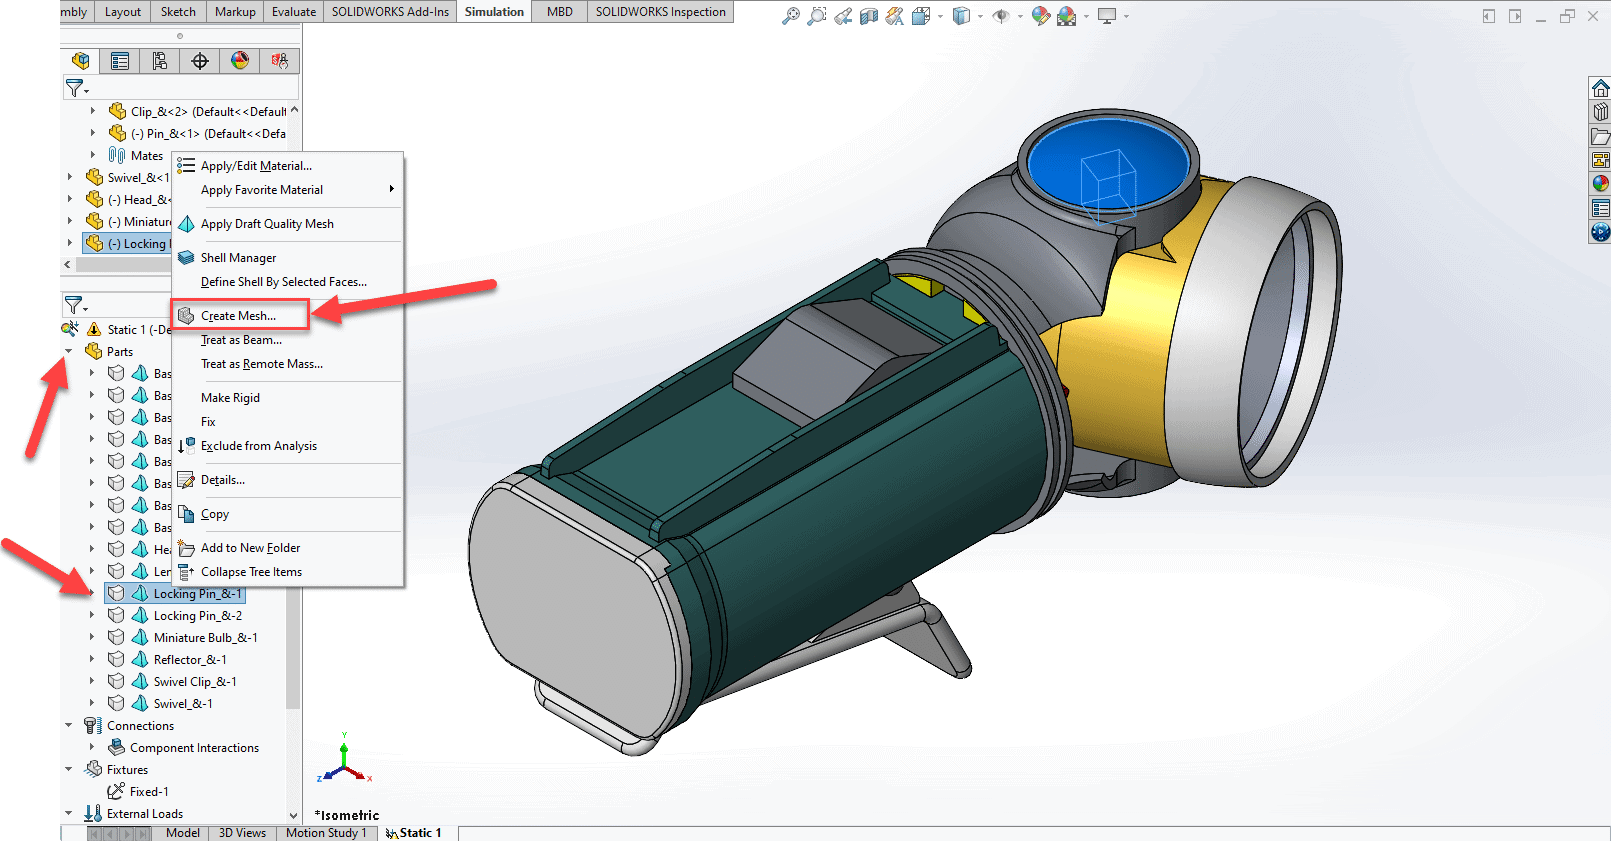Open Apply Scene dropdown arrow

pyautogui.click(x=1086, y=16)
